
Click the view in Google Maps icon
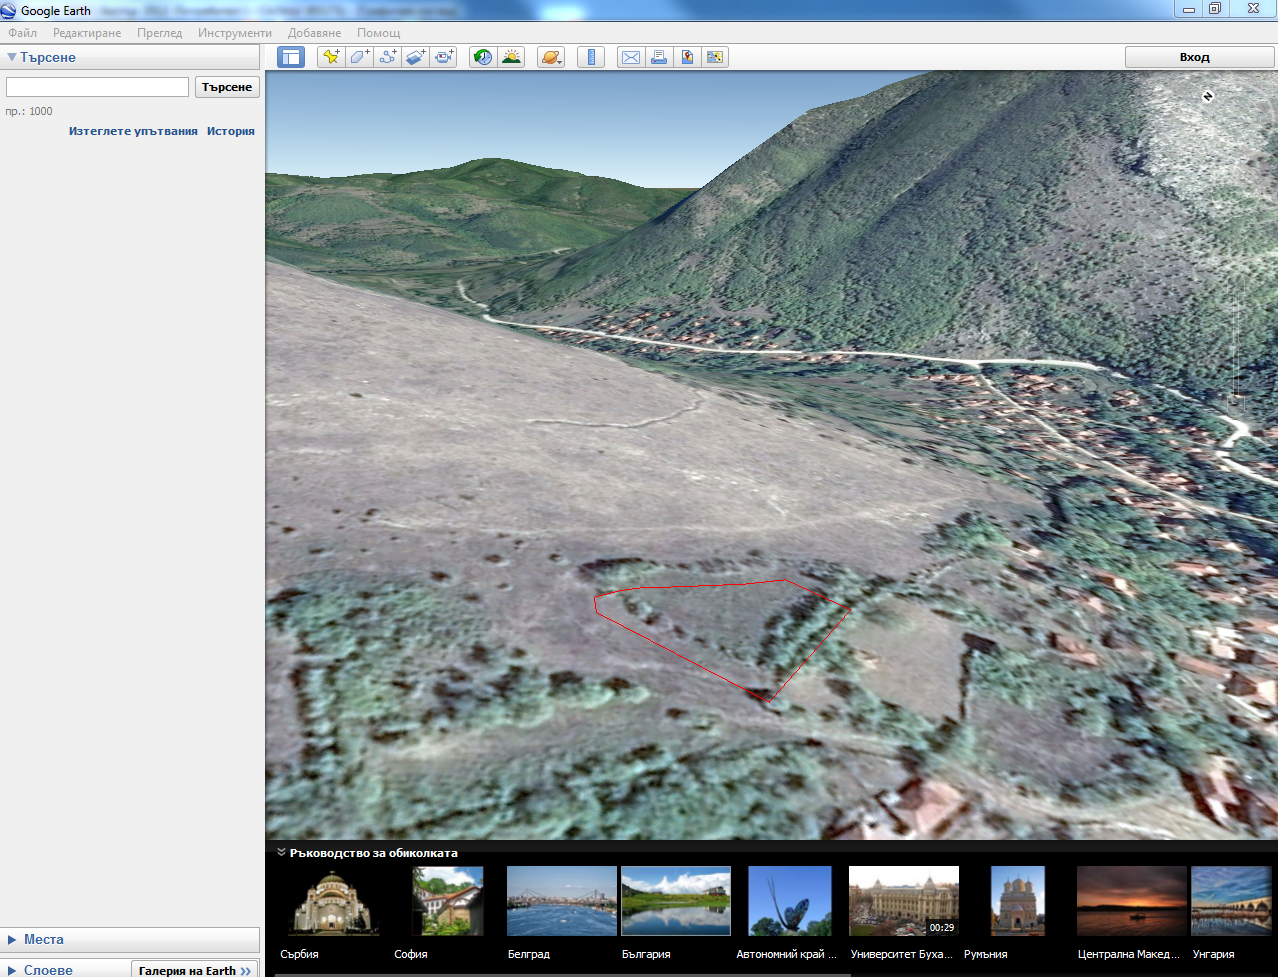click(687, 57)
